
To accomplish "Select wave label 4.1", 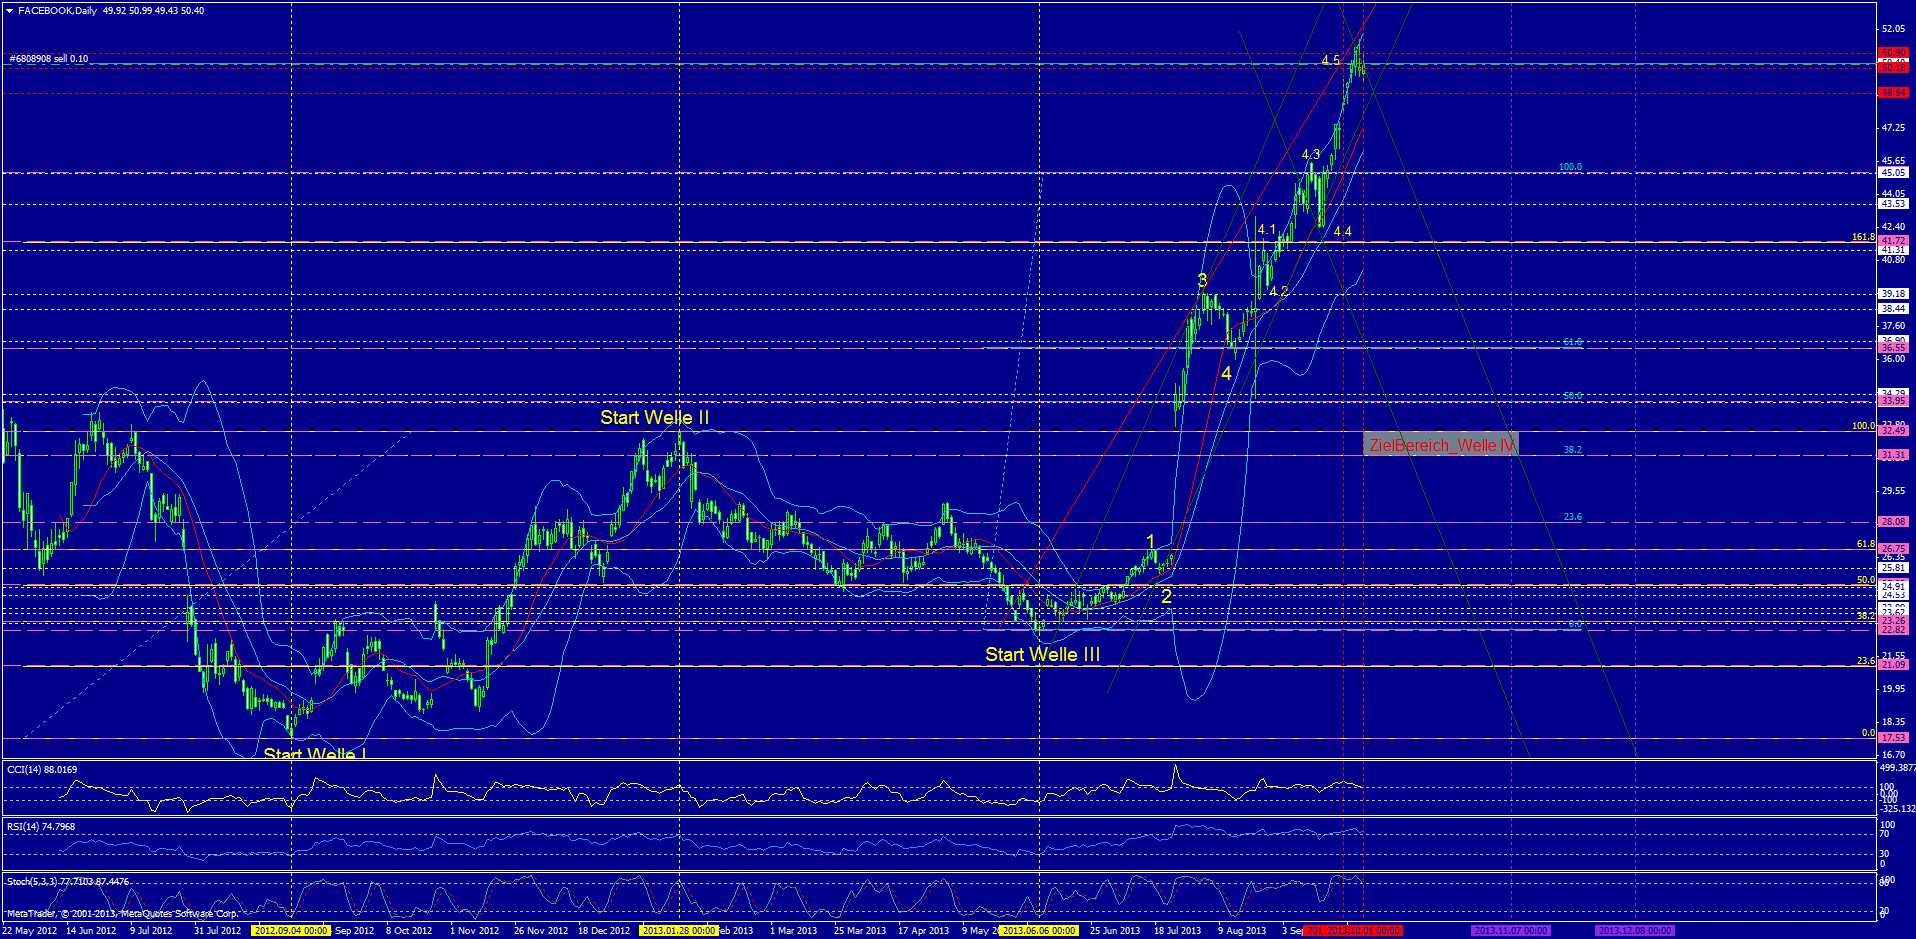I will pyautogui.click(x=1267, y=230).
